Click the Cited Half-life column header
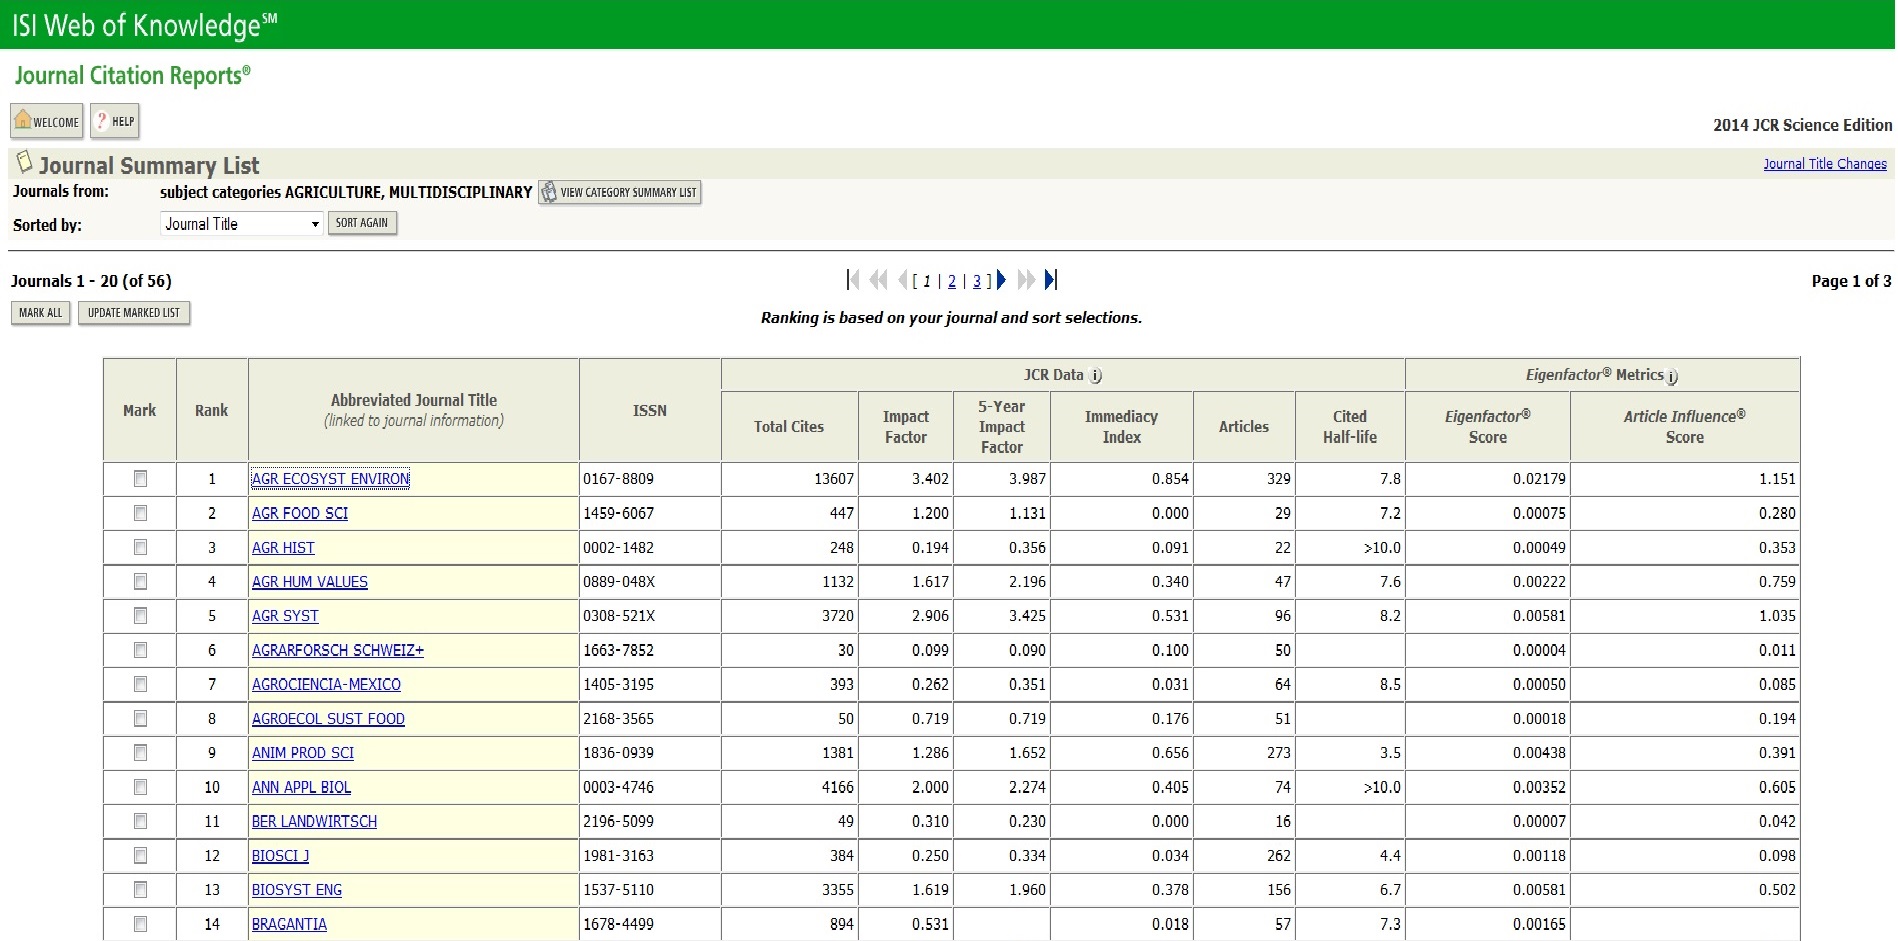Viewport: 1898px width, 941px height. pyautogui.click(x=1350, y=427)
